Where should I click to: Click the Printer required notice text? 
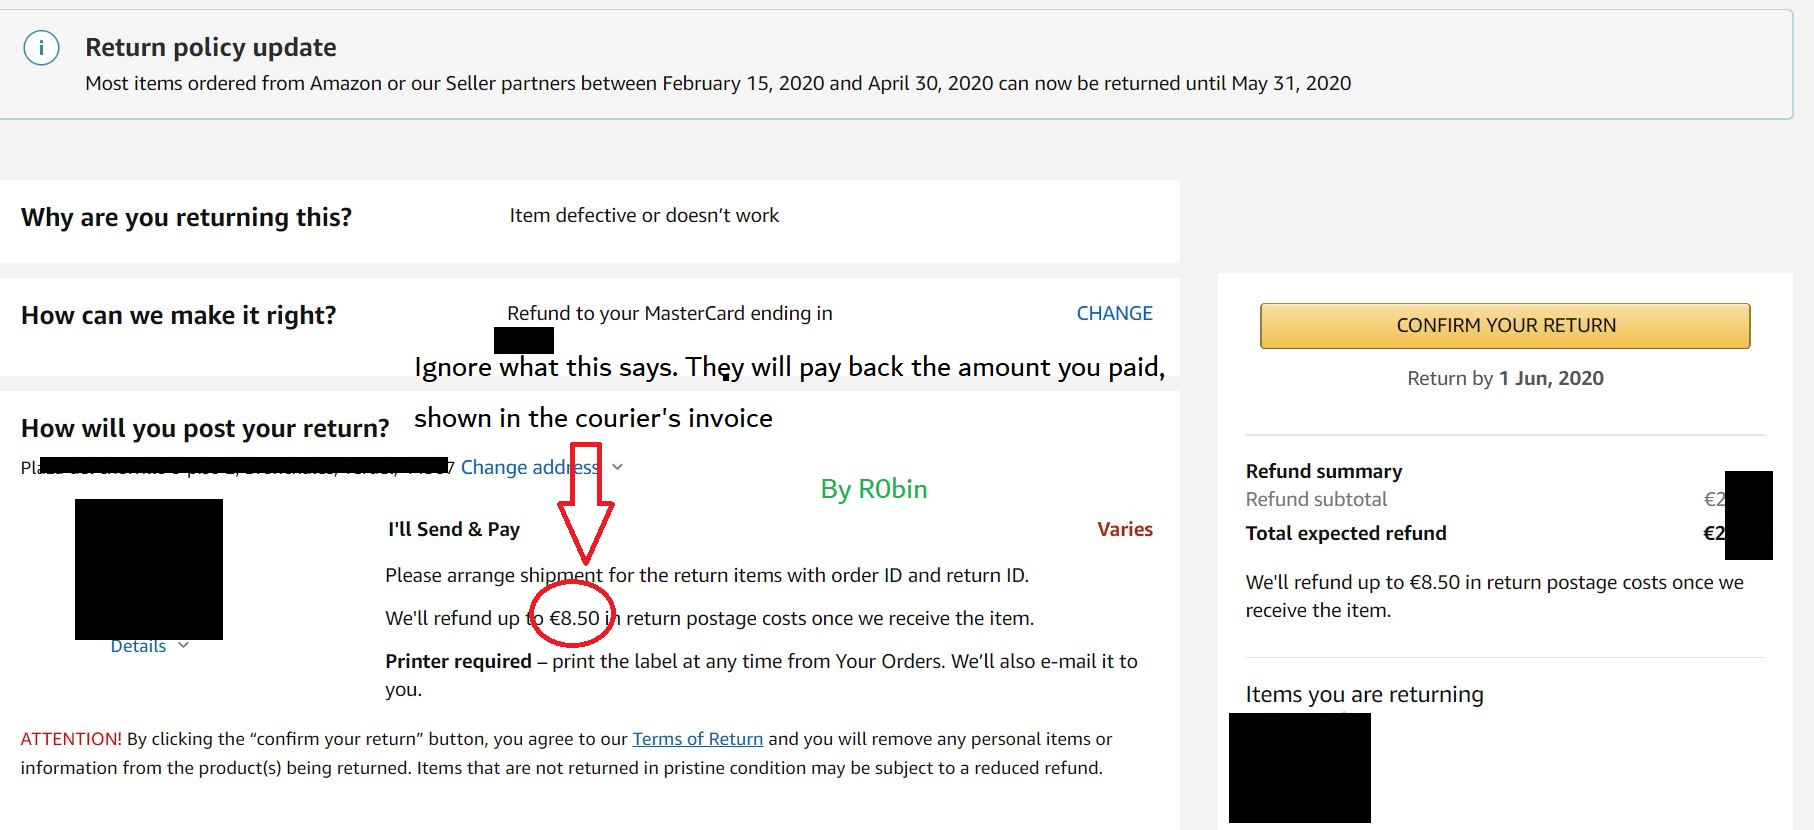pyautogui.click(x=761, y=675)
